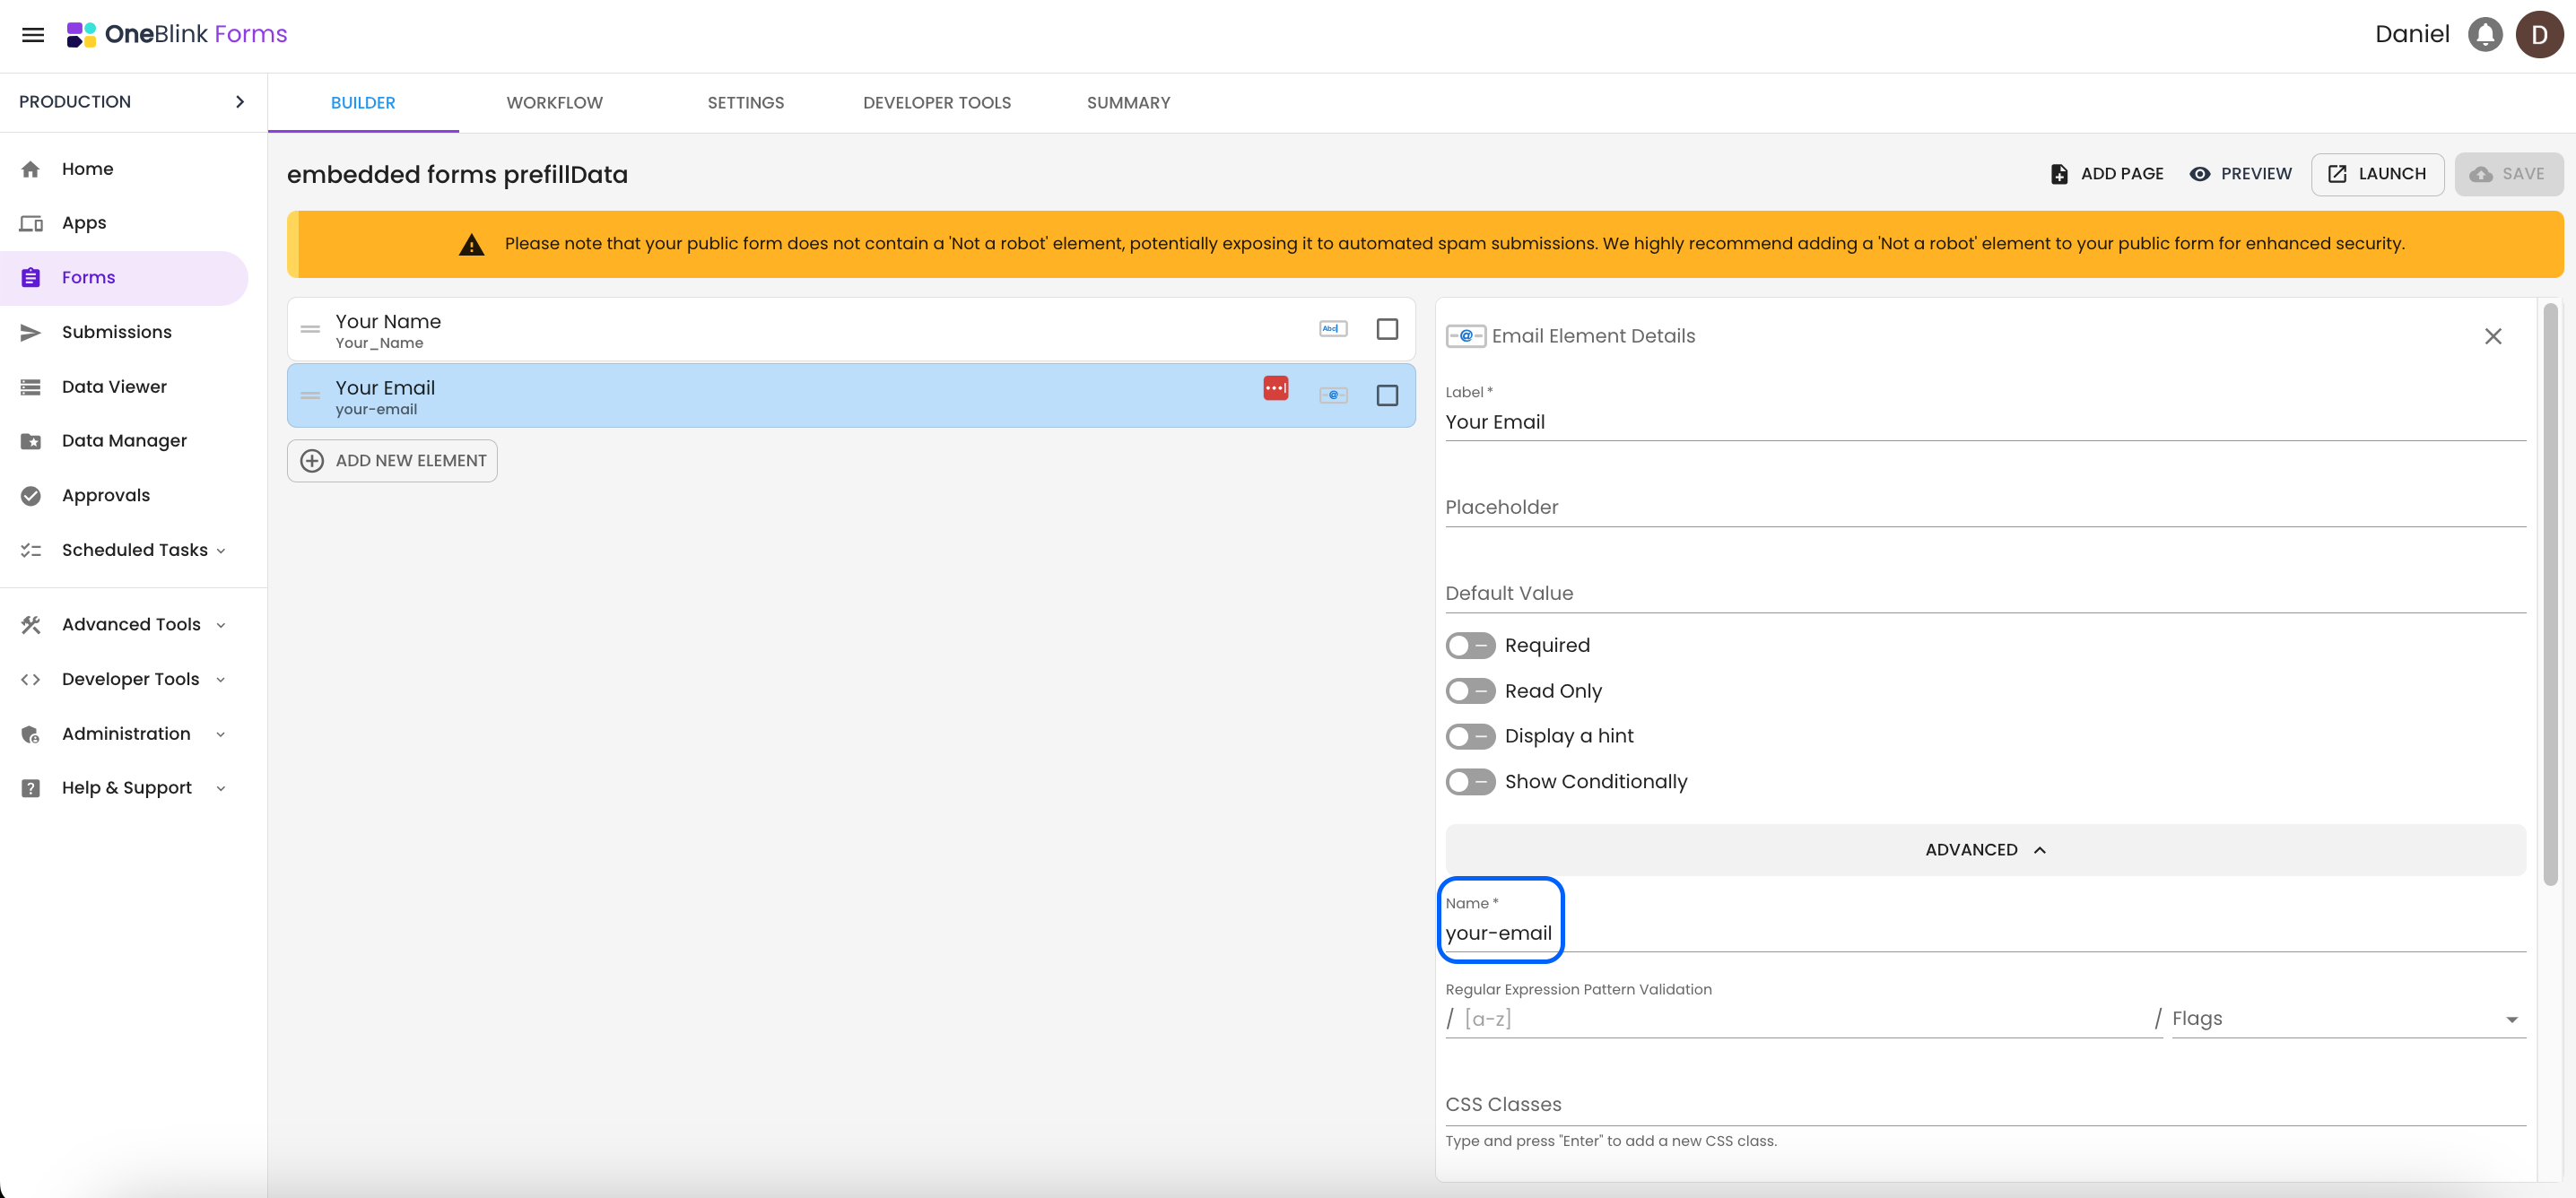2576x1198 pixels.
Task: Click the Submissions paper plane icon
Action: [x=31, y=332]
